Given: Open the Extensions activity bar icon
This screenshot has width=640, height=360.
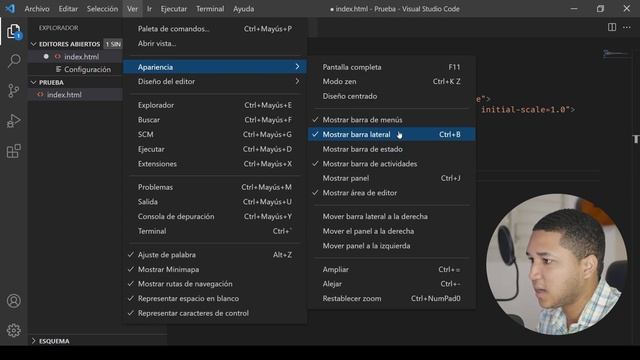Looking at the screenshot, I should click(13, 151).
